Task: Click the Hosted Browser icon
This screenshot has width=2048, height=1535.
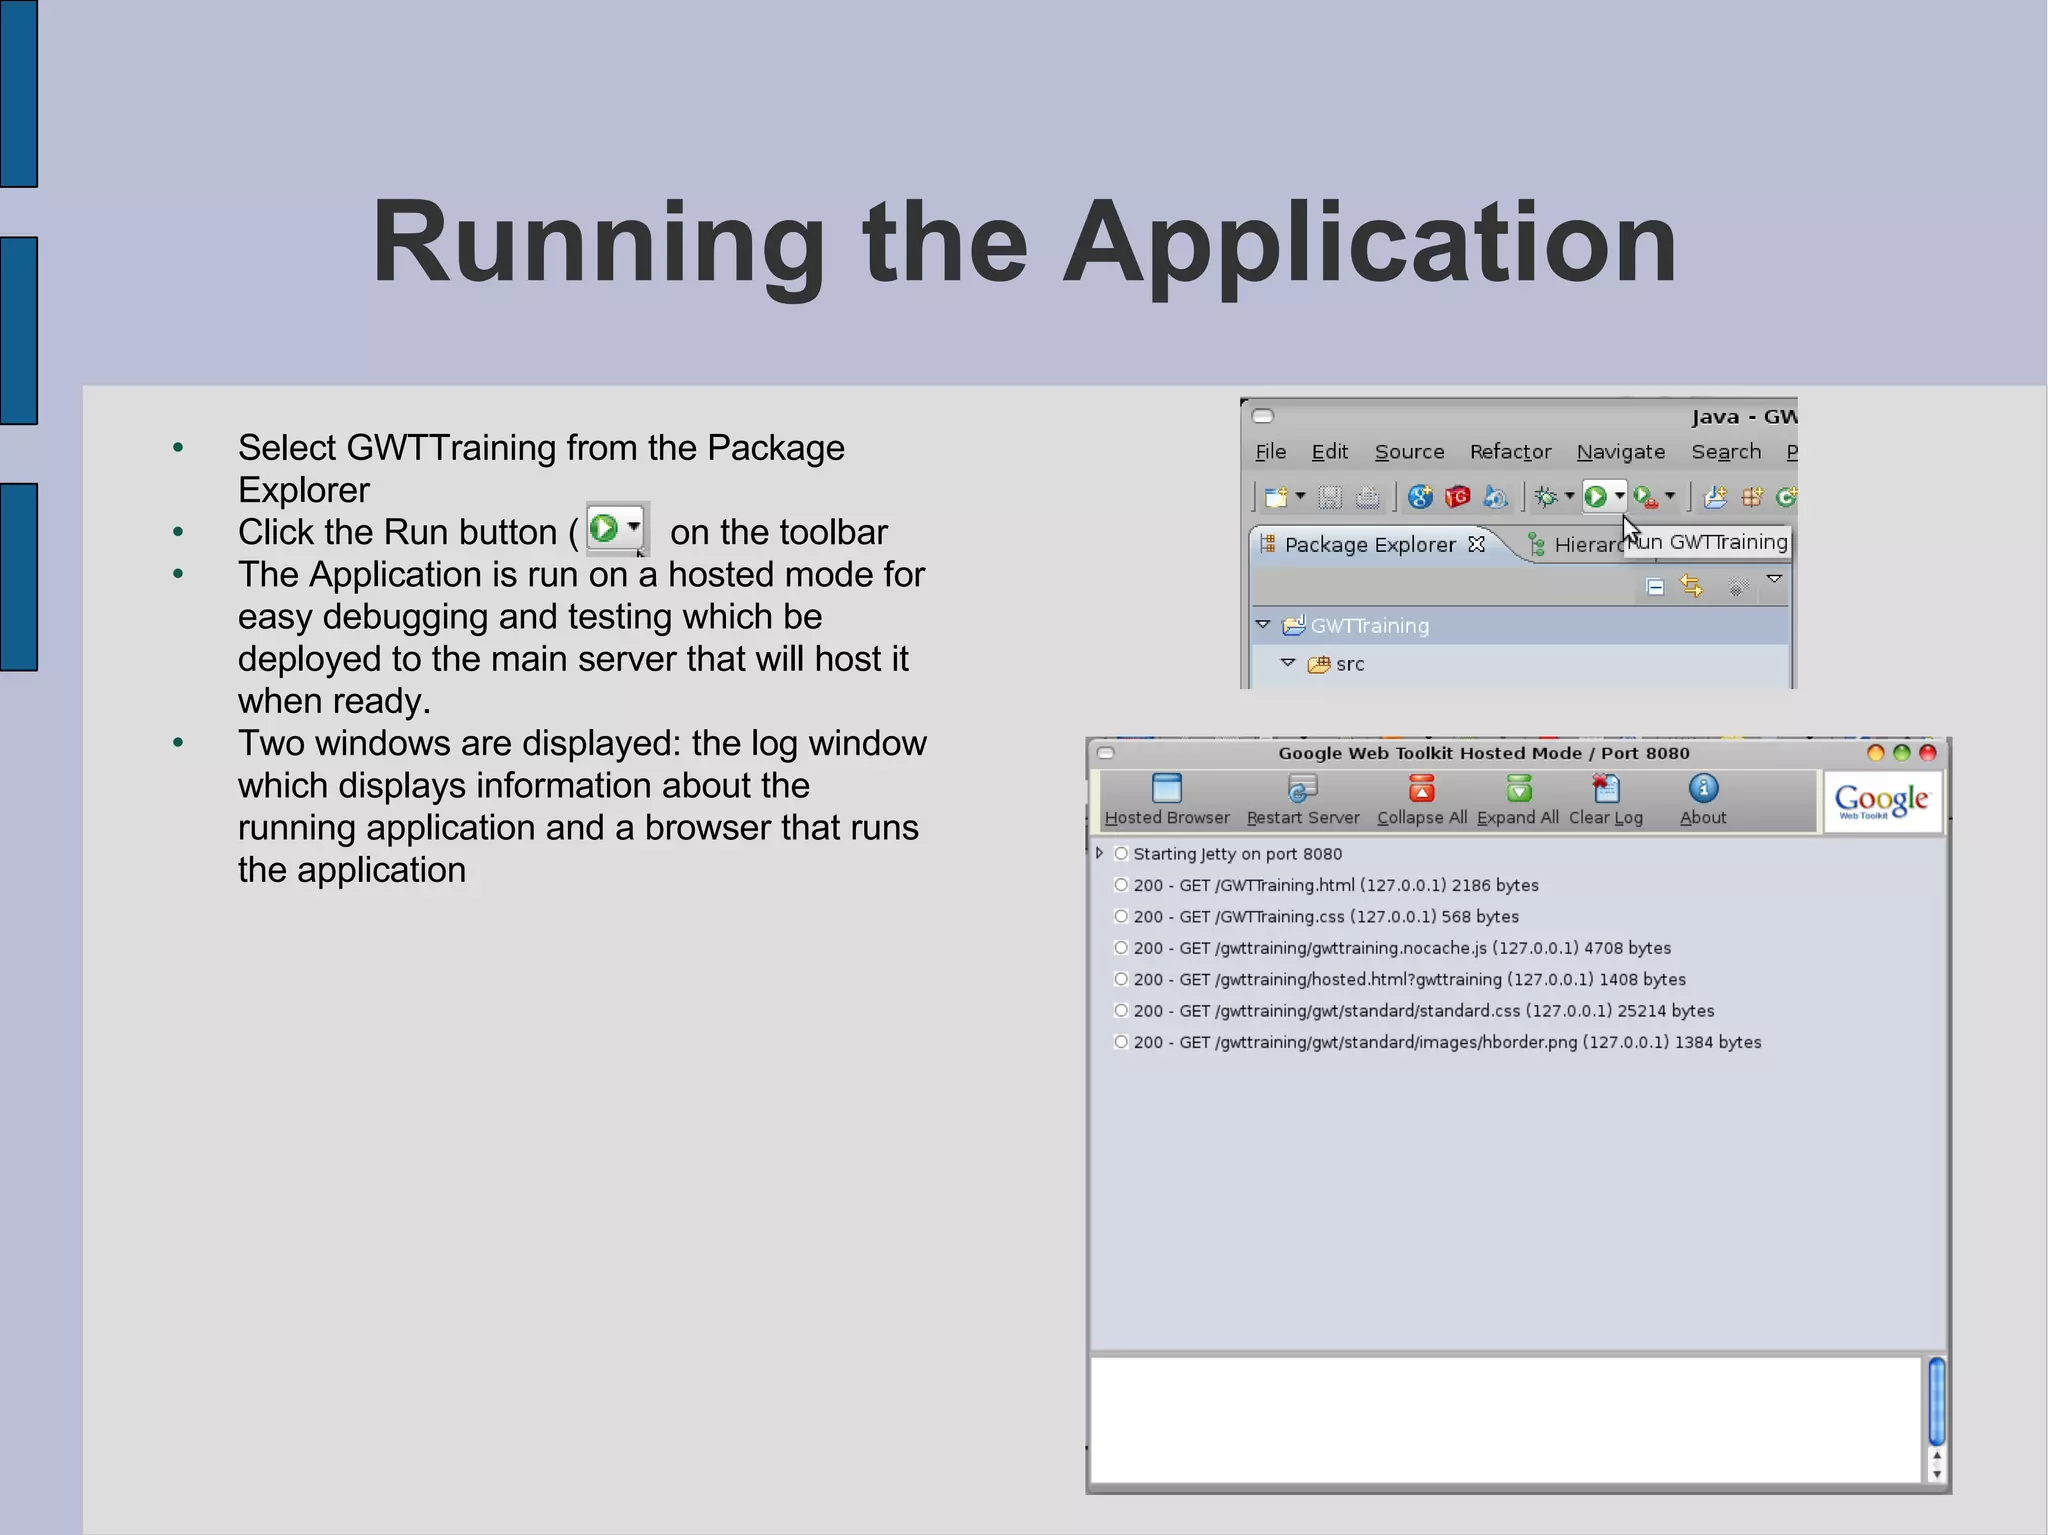Action: point(1167,791)
